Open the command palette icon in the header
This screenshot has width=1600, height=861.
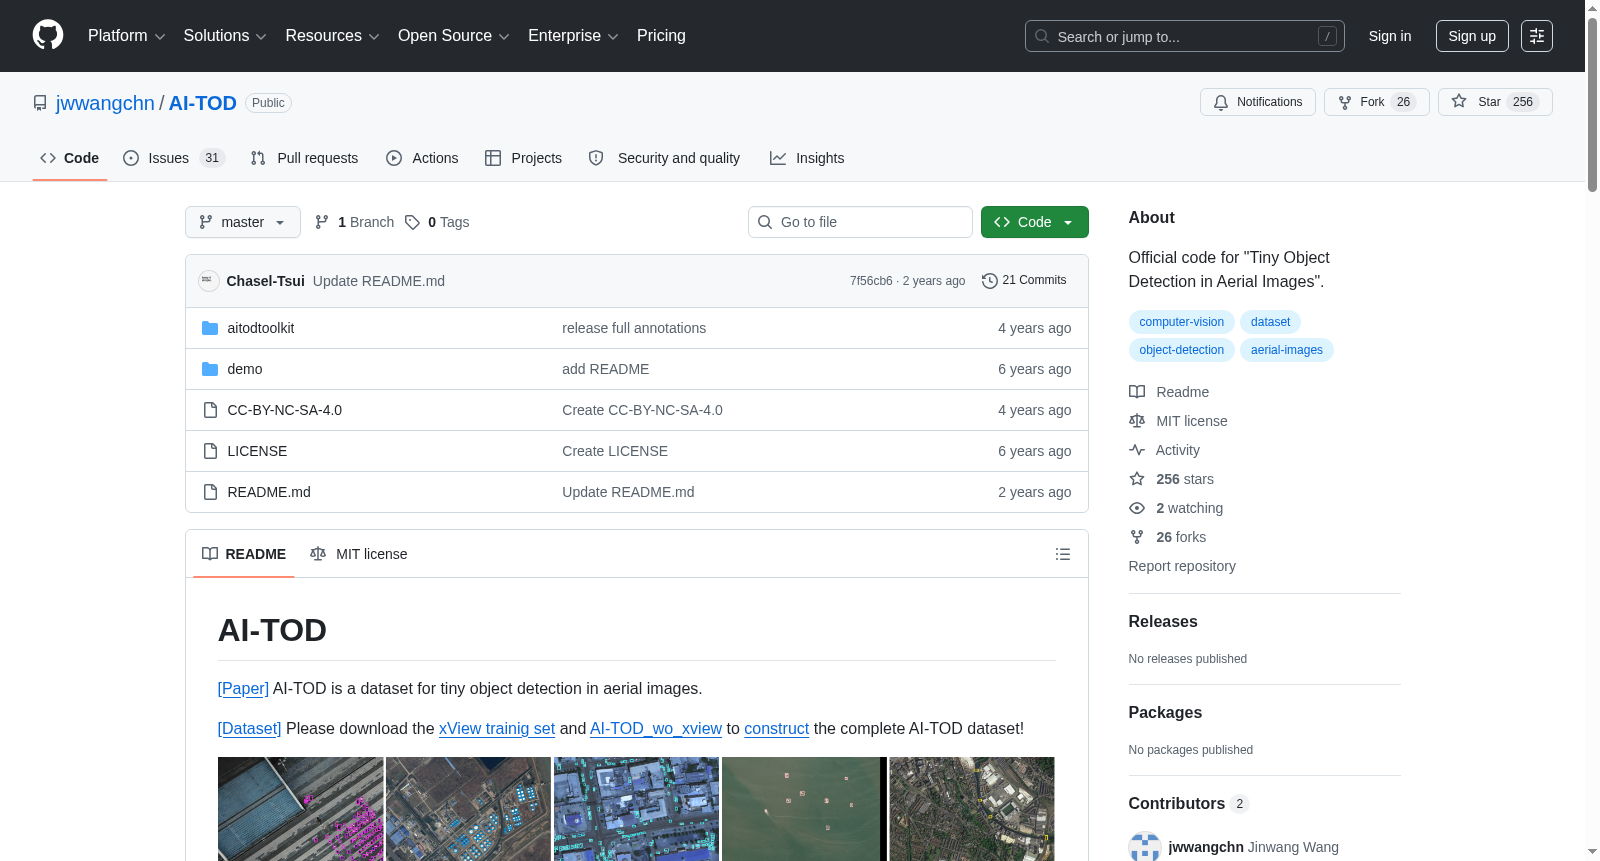tap(1537, 36)
